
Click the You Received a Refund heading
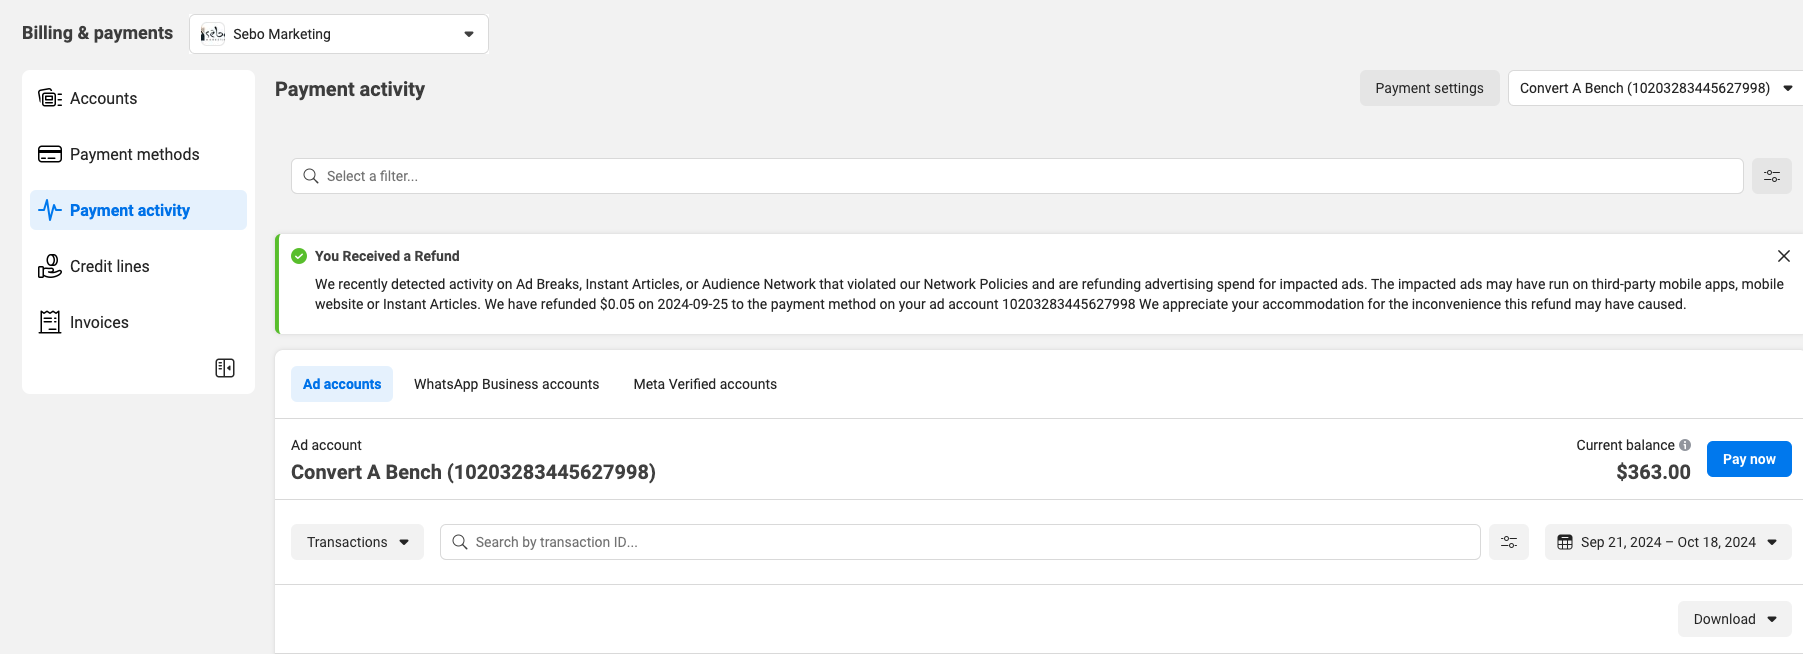pyautogui.click(x=387, y=256)
